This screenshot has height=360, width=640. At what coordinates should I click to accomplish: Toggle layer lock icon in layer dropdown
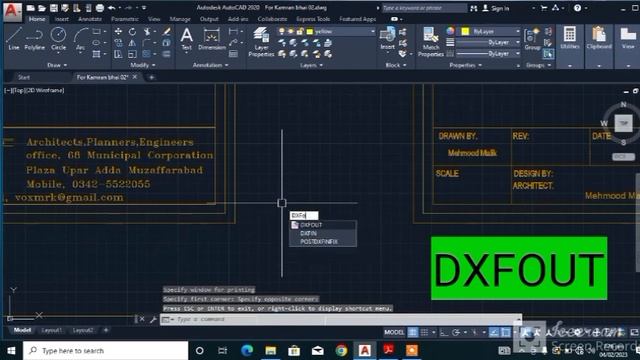pyautogui.click(x=300, y=31)
